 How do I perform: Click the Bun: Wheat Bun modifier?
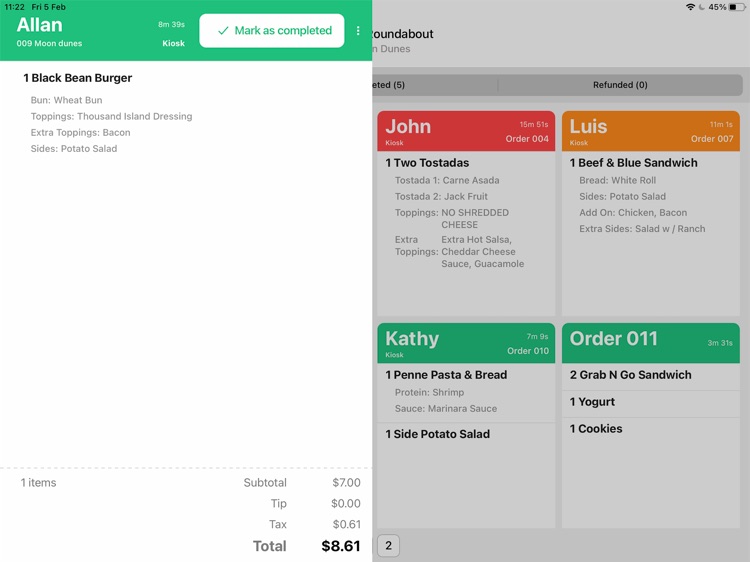coord(66,100)
